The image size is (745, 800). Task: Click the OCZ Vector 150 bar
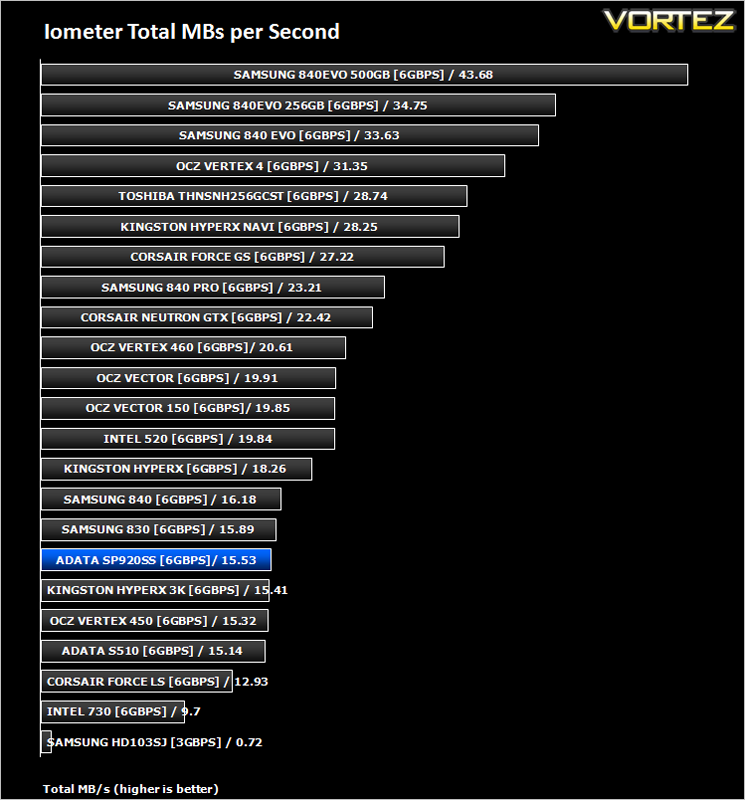click(188, 408)
